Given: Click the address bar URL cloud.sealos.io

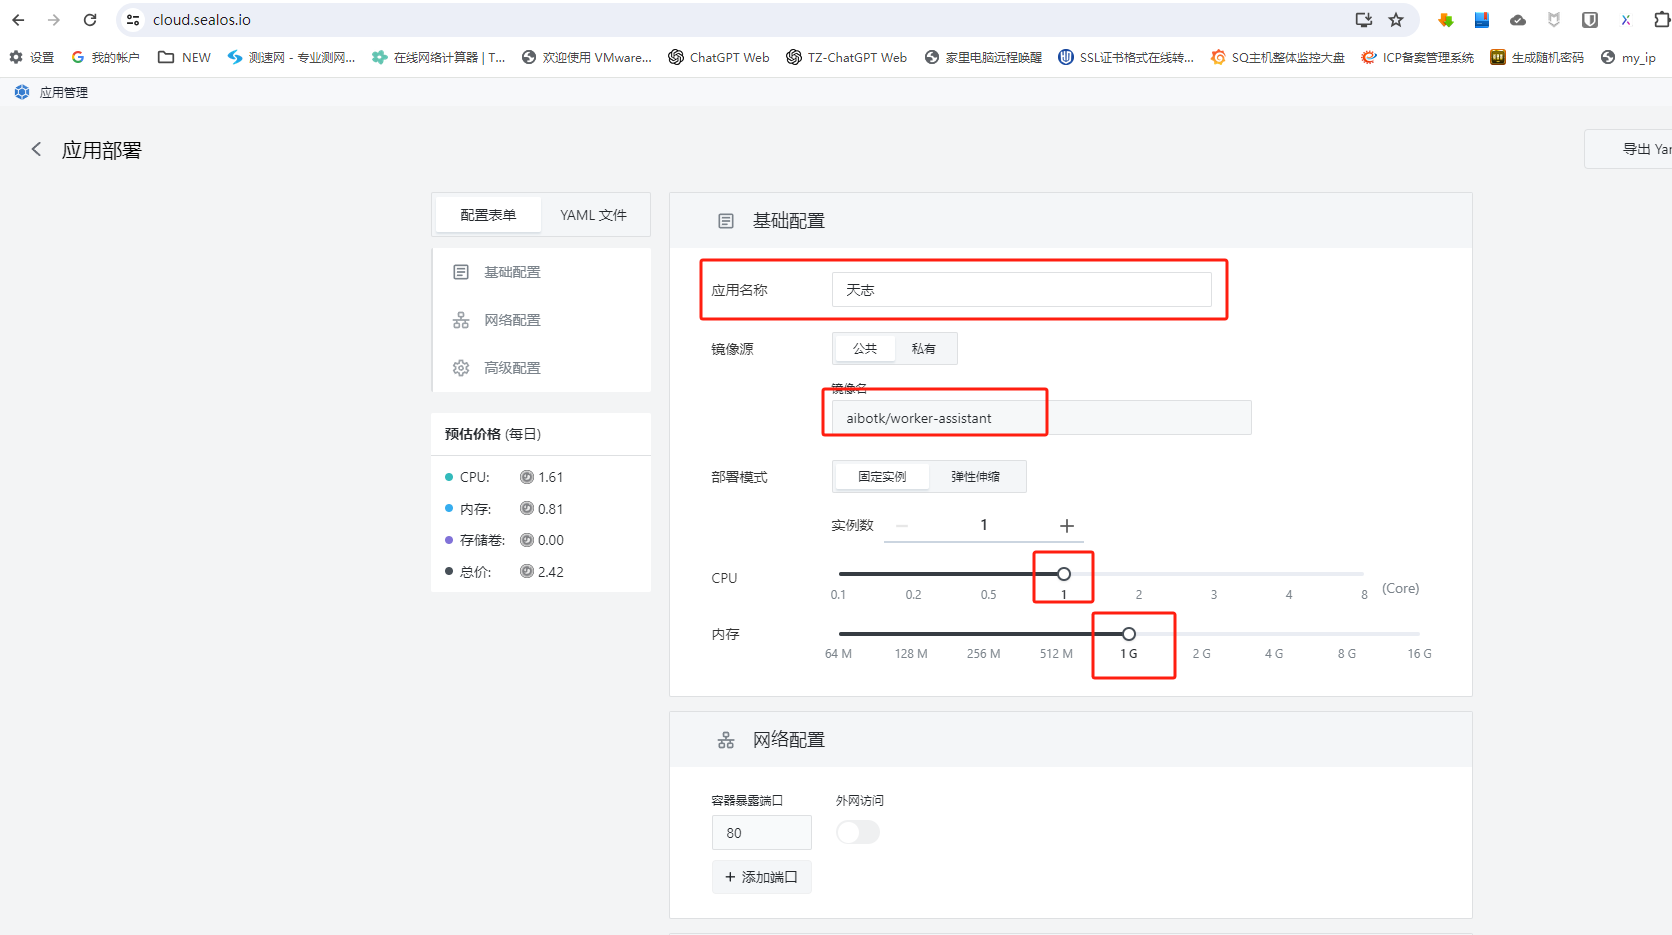Looking at the screenshot, I should [x=202, y=20].
